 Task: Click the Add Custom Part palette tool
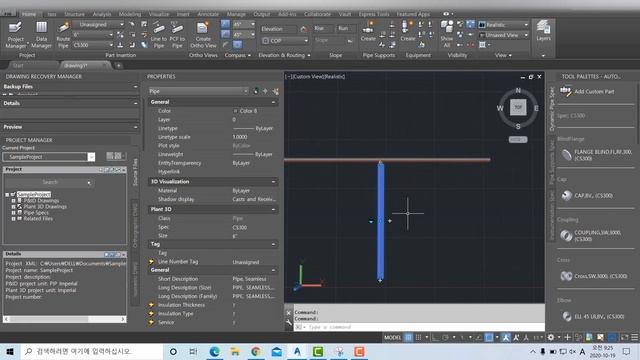pyautogui.click(x=587, y=91)
